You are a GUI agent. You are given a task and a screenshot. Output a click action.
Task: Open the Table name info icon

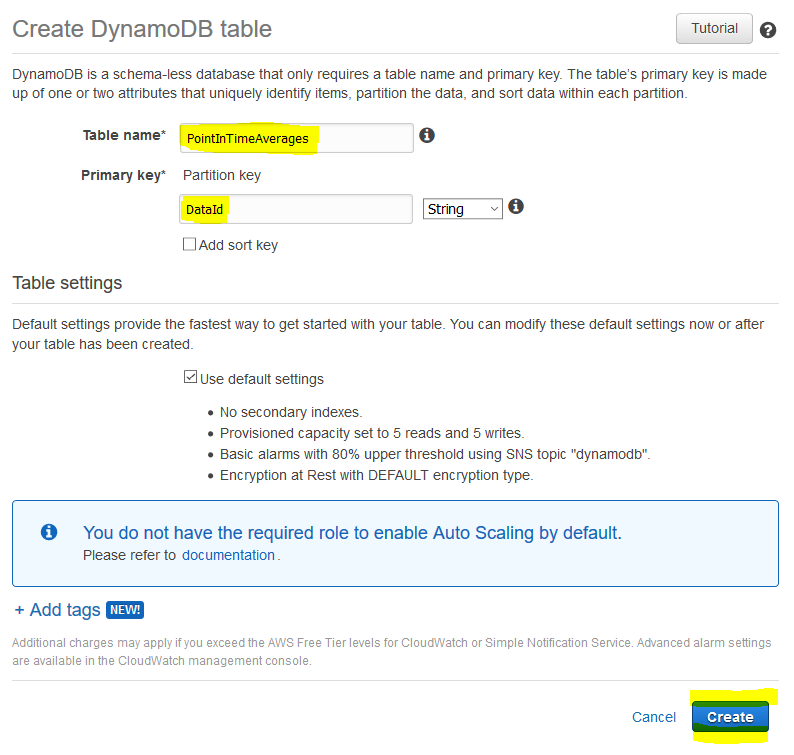[x=427, y=135]
